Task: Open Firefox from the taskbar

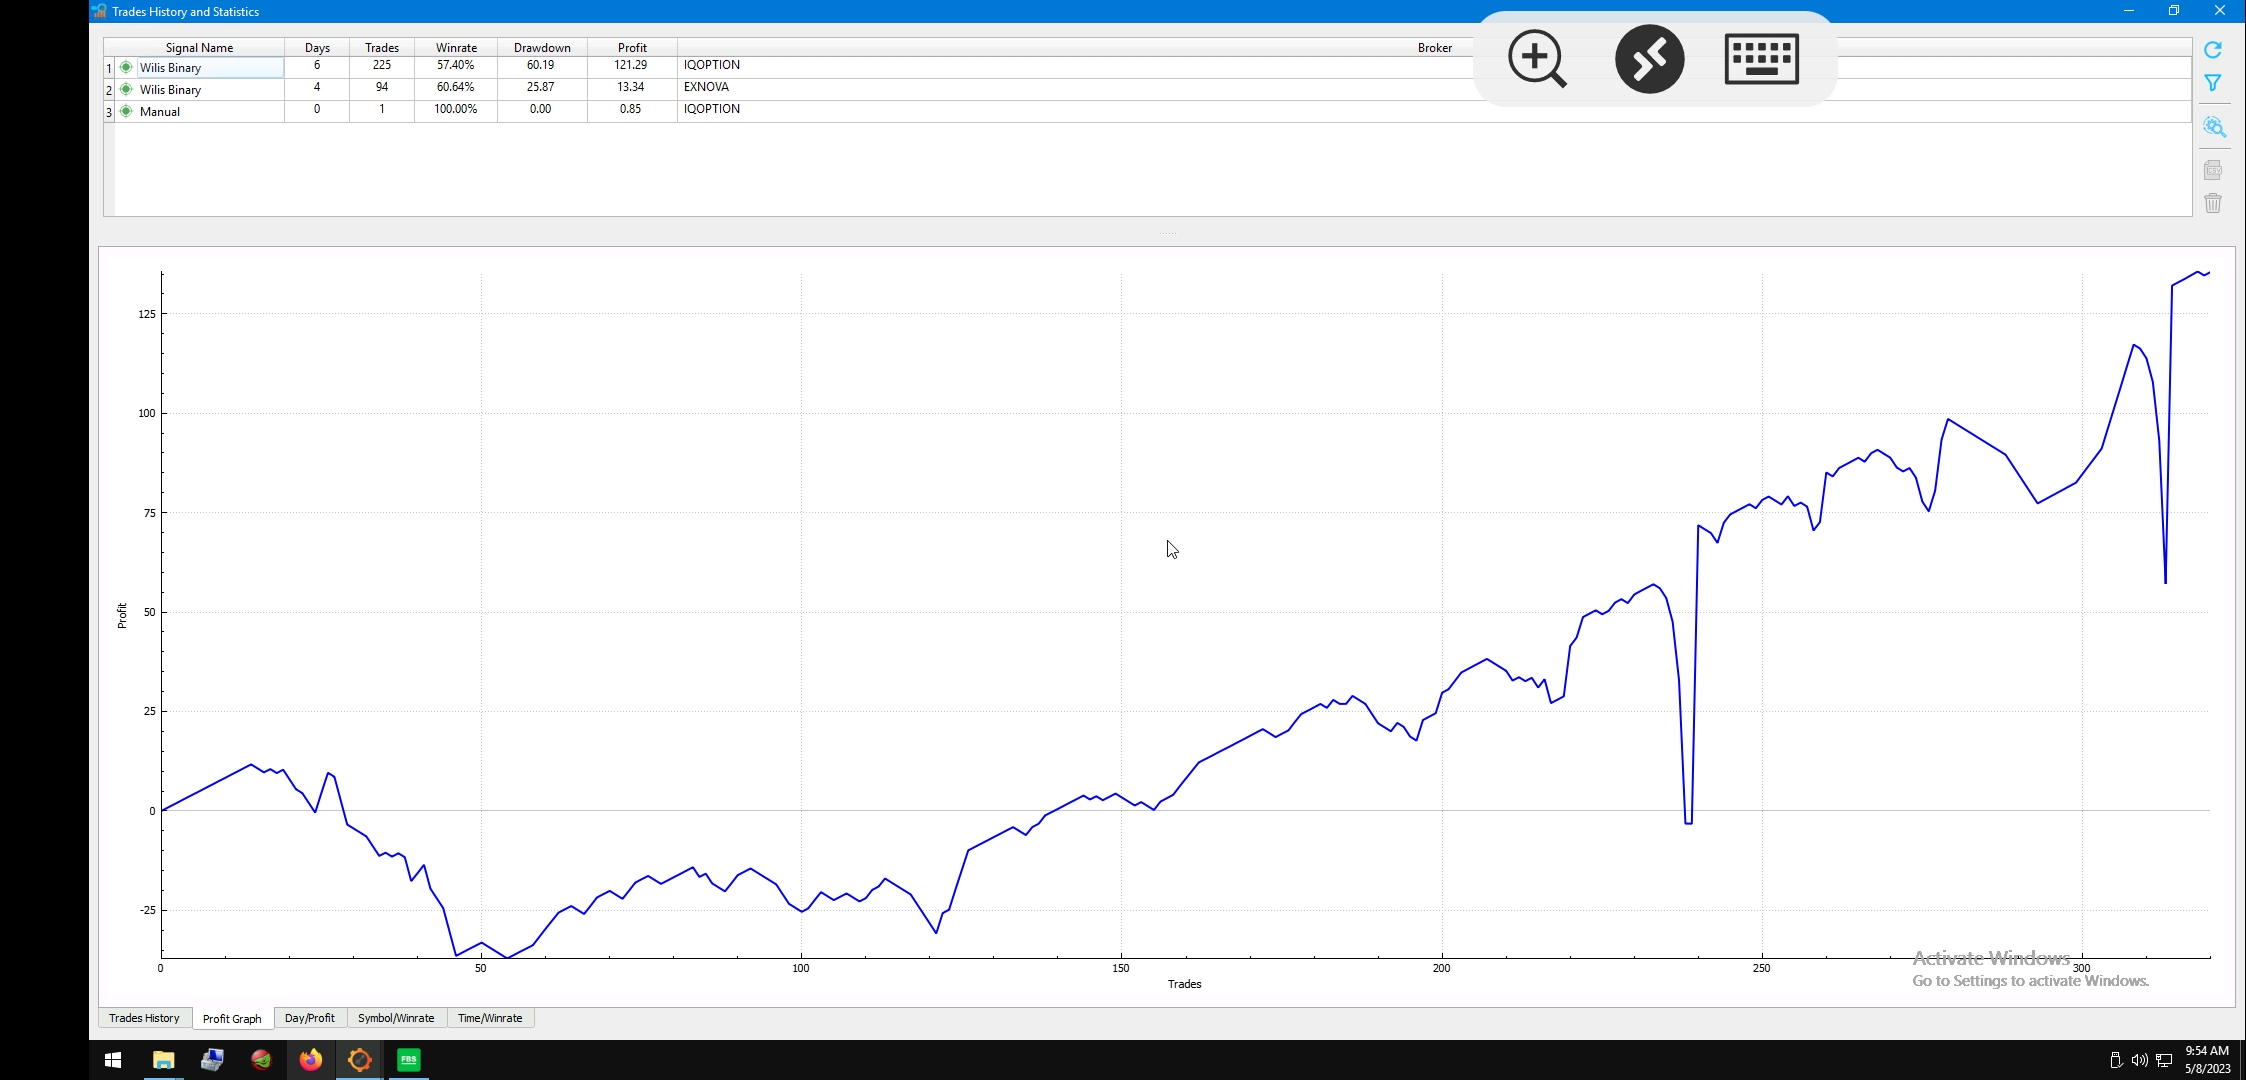Action: [310, 1060]
